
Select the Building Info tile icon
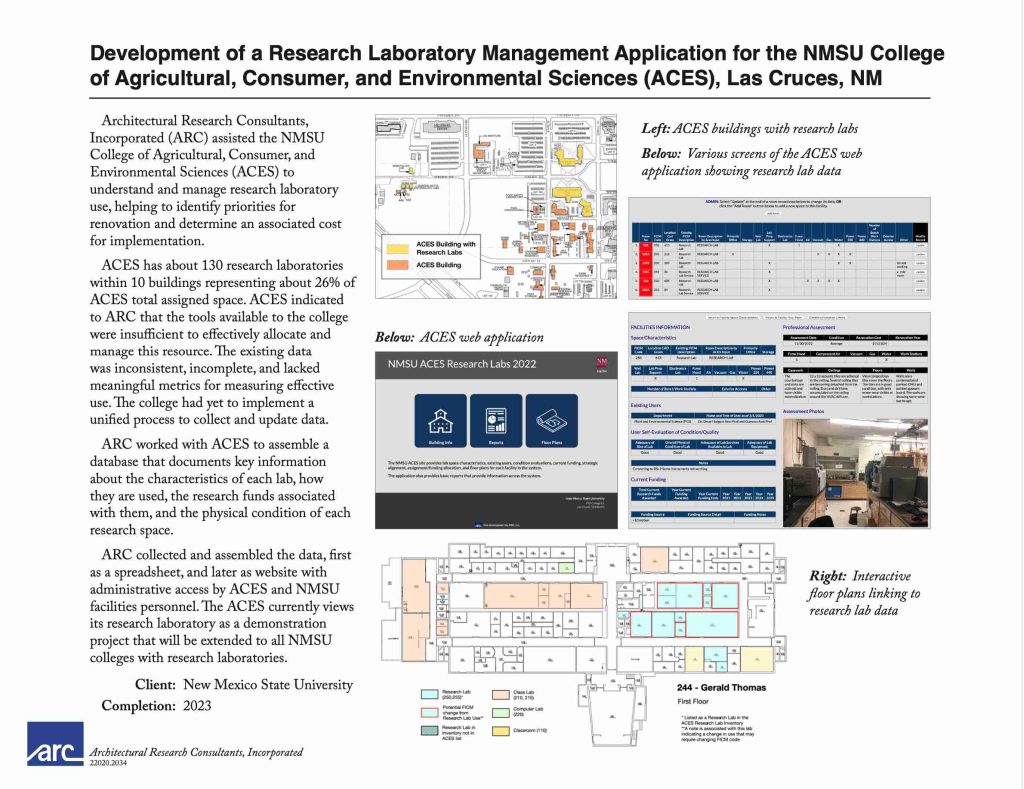(x=440, y=421)
